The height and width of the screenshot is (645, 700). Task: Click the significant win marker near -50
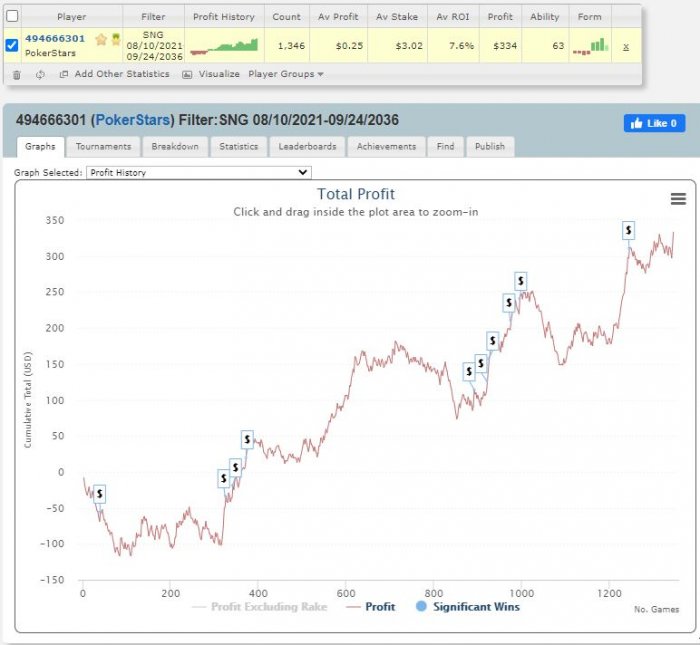tap(100, 494)
